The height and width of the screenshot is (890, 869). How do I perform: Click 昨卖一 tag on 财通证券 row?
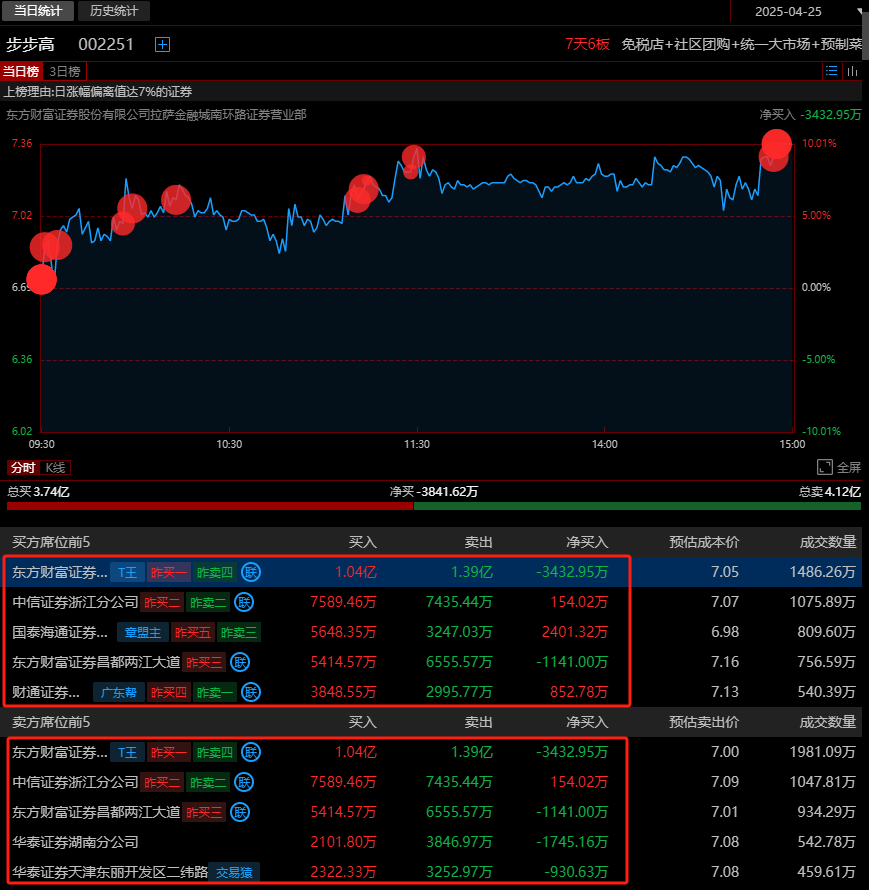[x=215, y=692]
